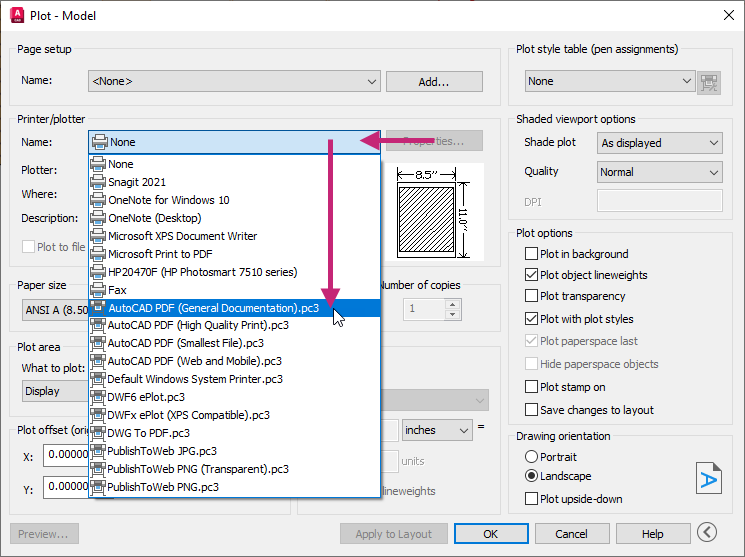Enable Plot upside-down checkbox
This screenshot has width=745, height=557.
[x=531, y=499]
